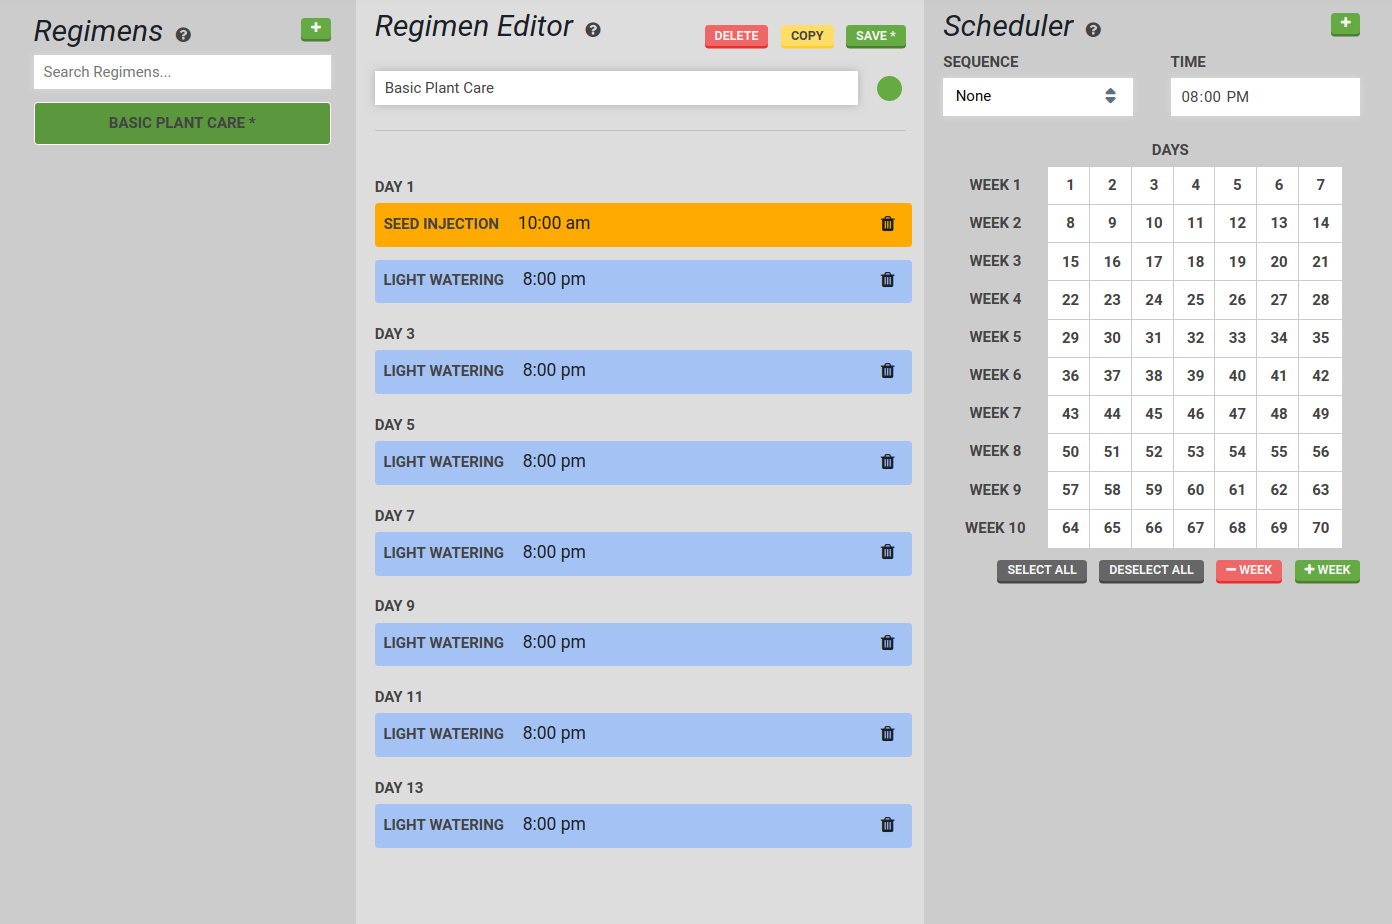Select day 40 in the scheduler grid
Image resolution: width=1392 pixels, height=924 pixels.
[1237, 376]
